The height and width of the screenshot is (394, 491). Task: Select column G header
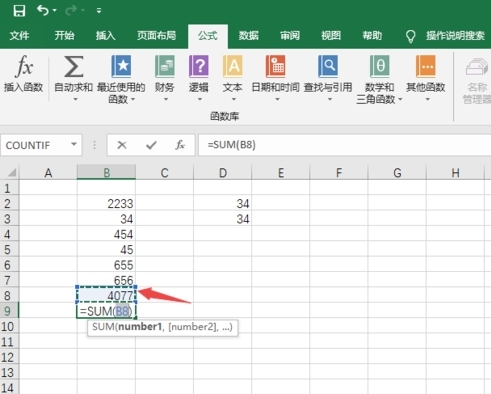(397, 173)
